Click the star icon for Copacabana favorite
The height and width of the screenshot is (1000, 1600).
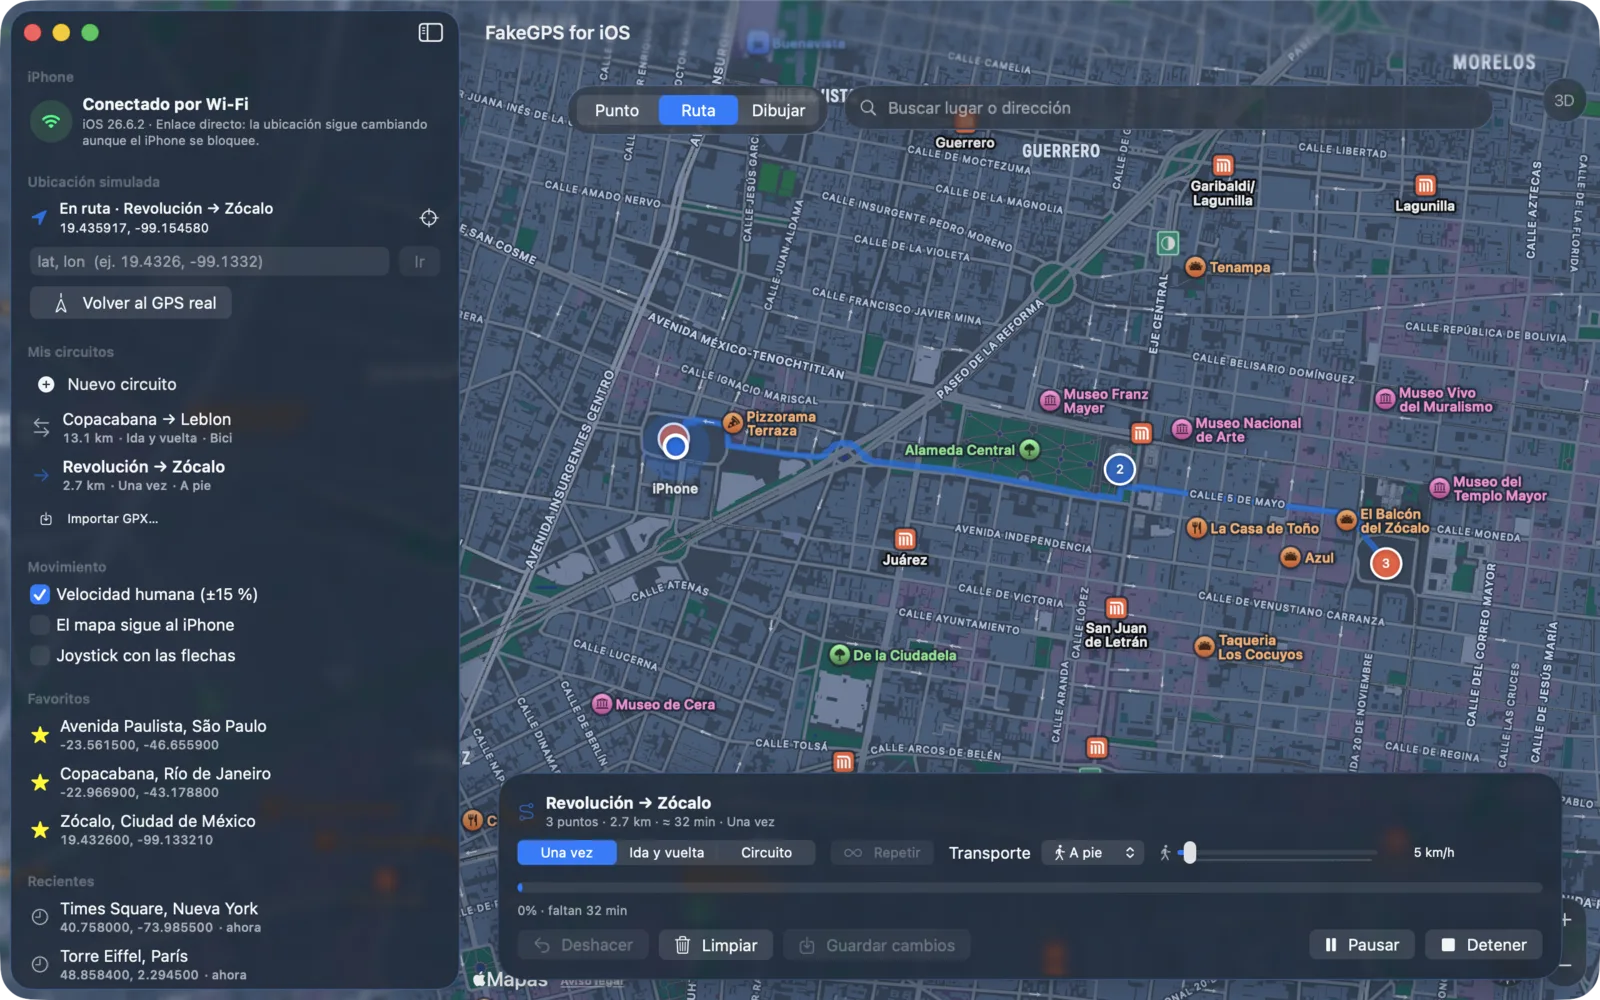click(x=40, y=782)
